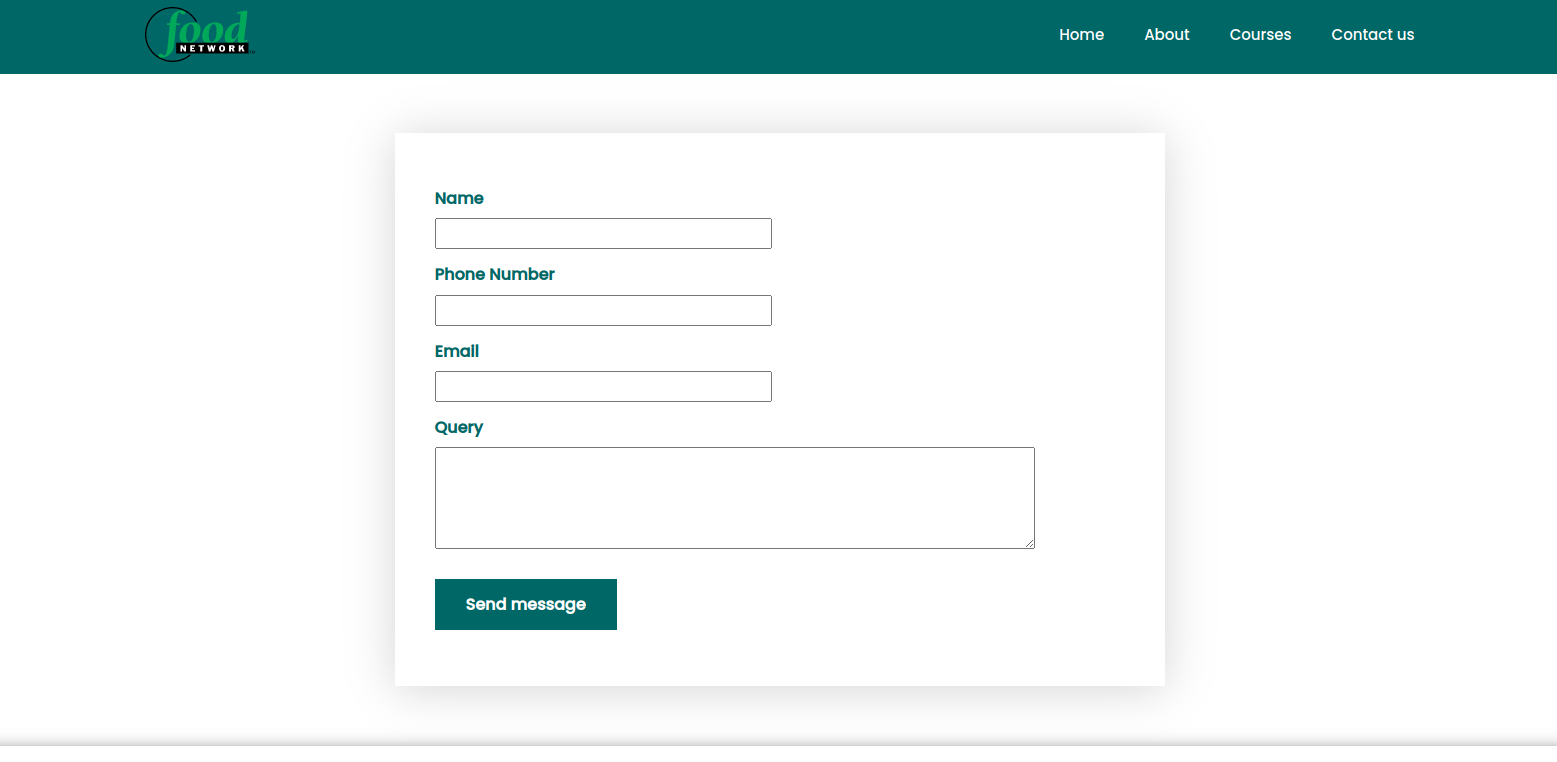The image size is (1557, 762).
Task: Click inside the Name input field
Action: click(x=602, y=233)
